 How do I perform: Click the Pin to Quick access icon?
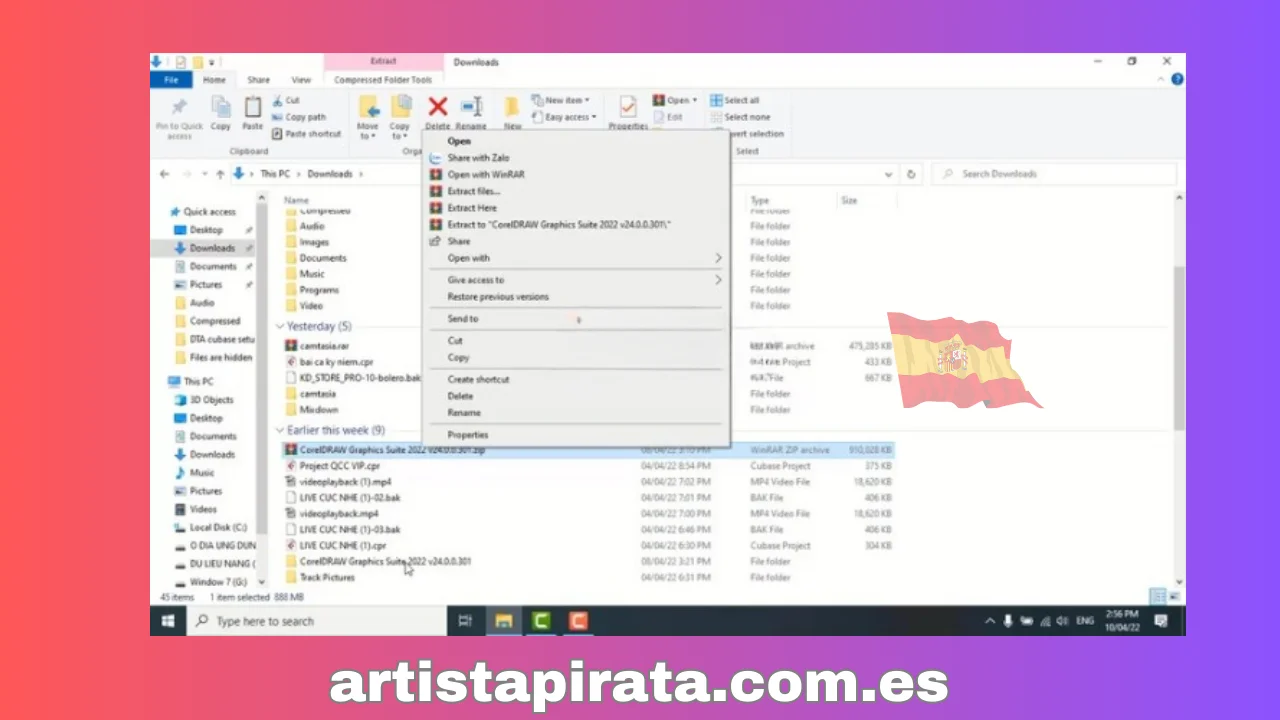pos(179,107)
